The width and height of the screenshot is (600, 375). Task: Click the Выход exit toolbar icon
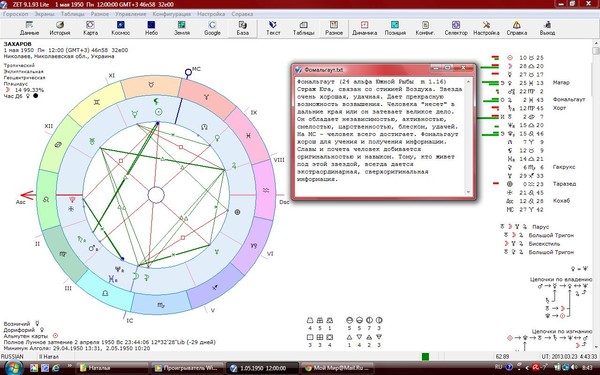pos(547,28)
